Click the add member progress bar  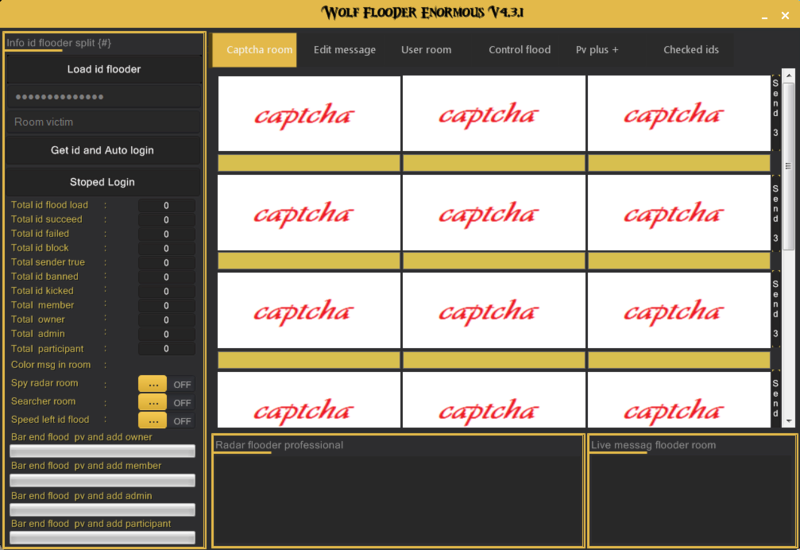coord(103,480)
